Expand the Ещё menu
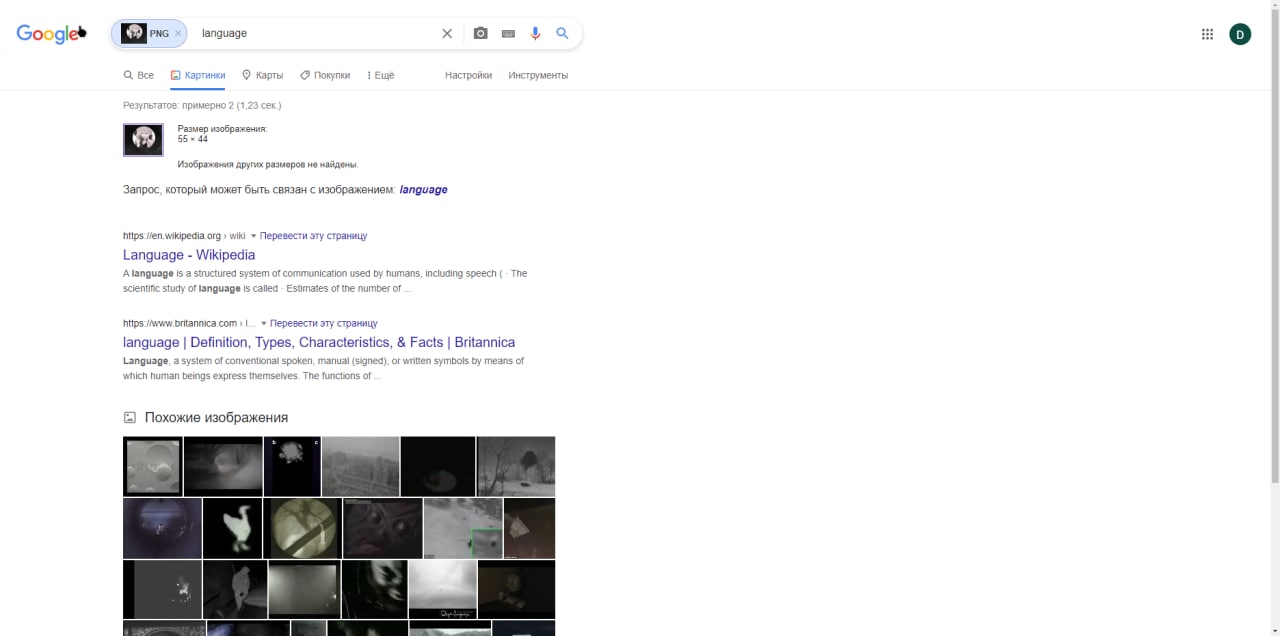Viewport: 1280px width, 636px height. point(381,75)
